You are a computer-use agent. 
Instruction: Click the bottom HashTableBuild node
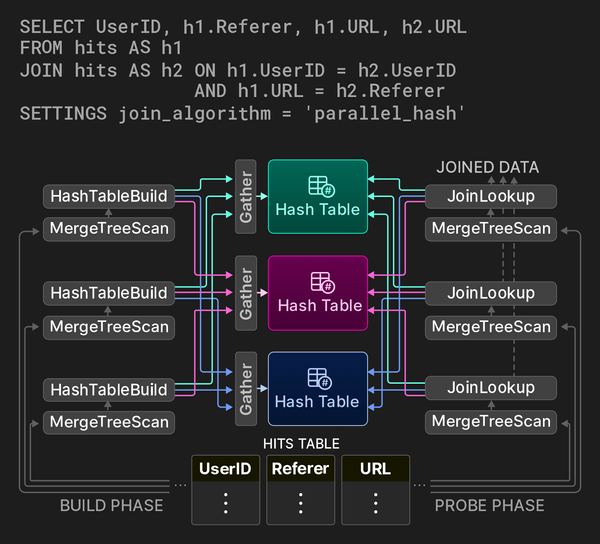[109, 389]
